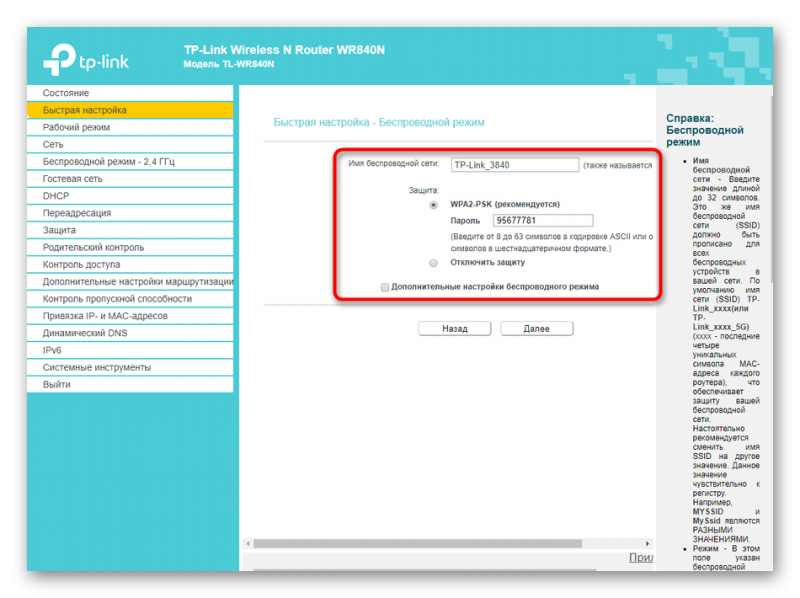800x598 pixels.
Task: Click the Назад button
Action: point(455,329)
